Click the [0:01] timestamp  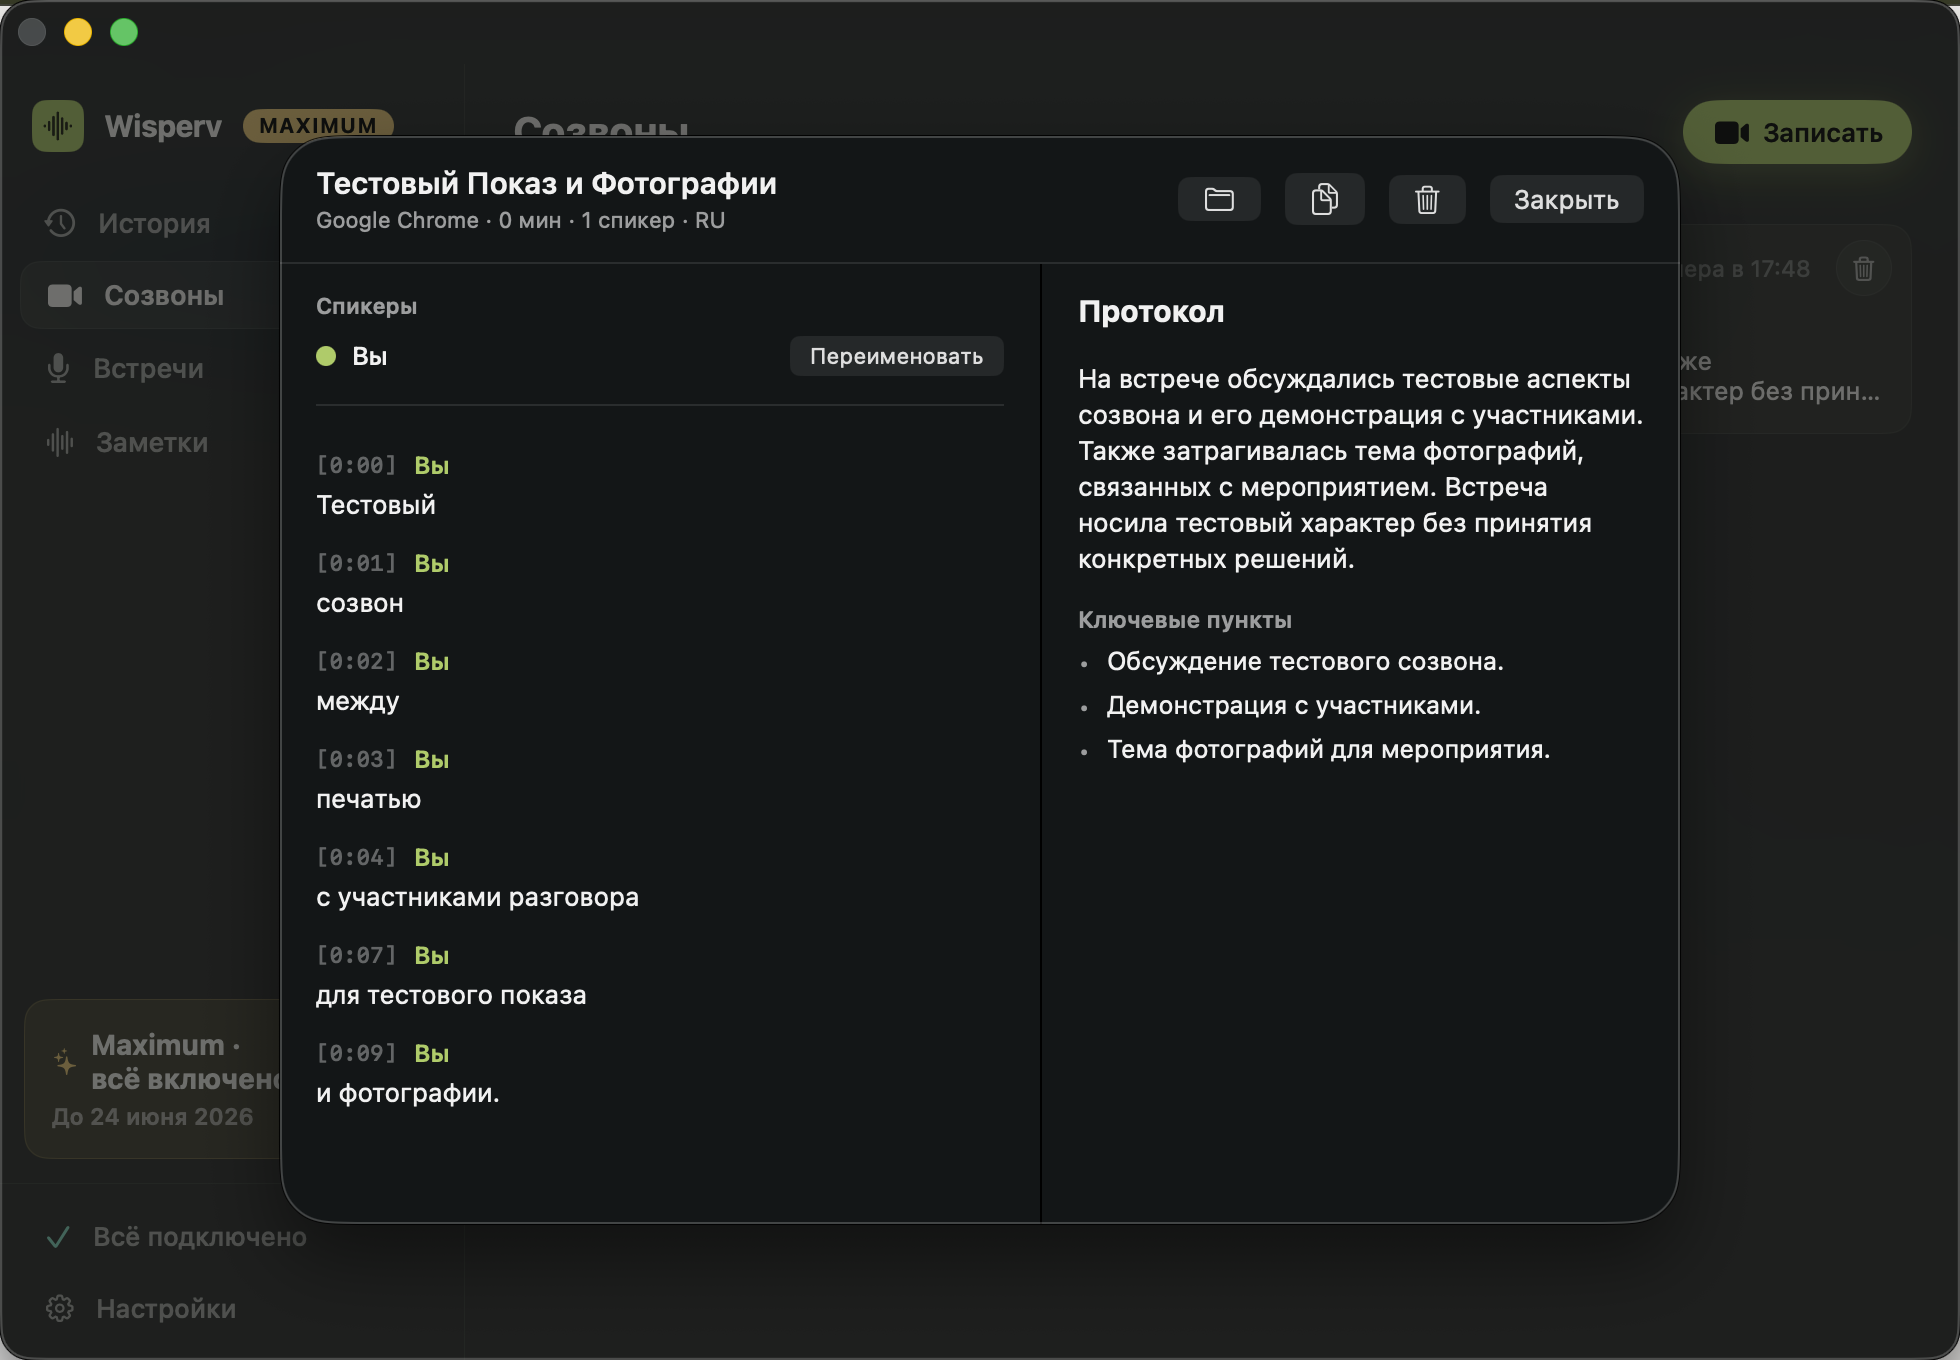tap(357, 563)
